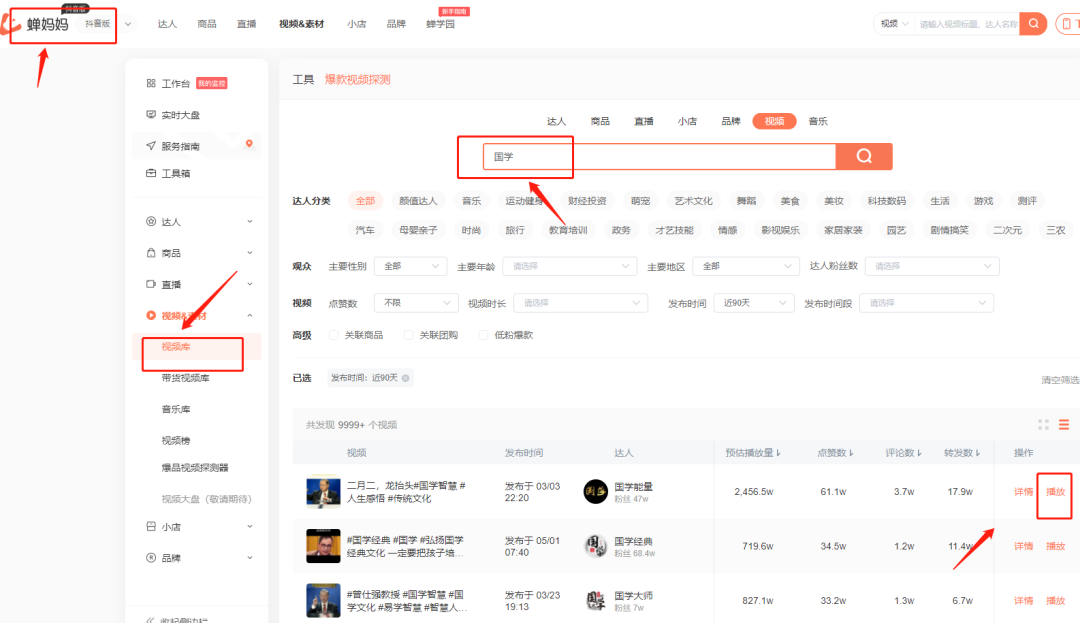Open 服务指南 in the sidebar
1080x623 pixels.
click(180, 146)
